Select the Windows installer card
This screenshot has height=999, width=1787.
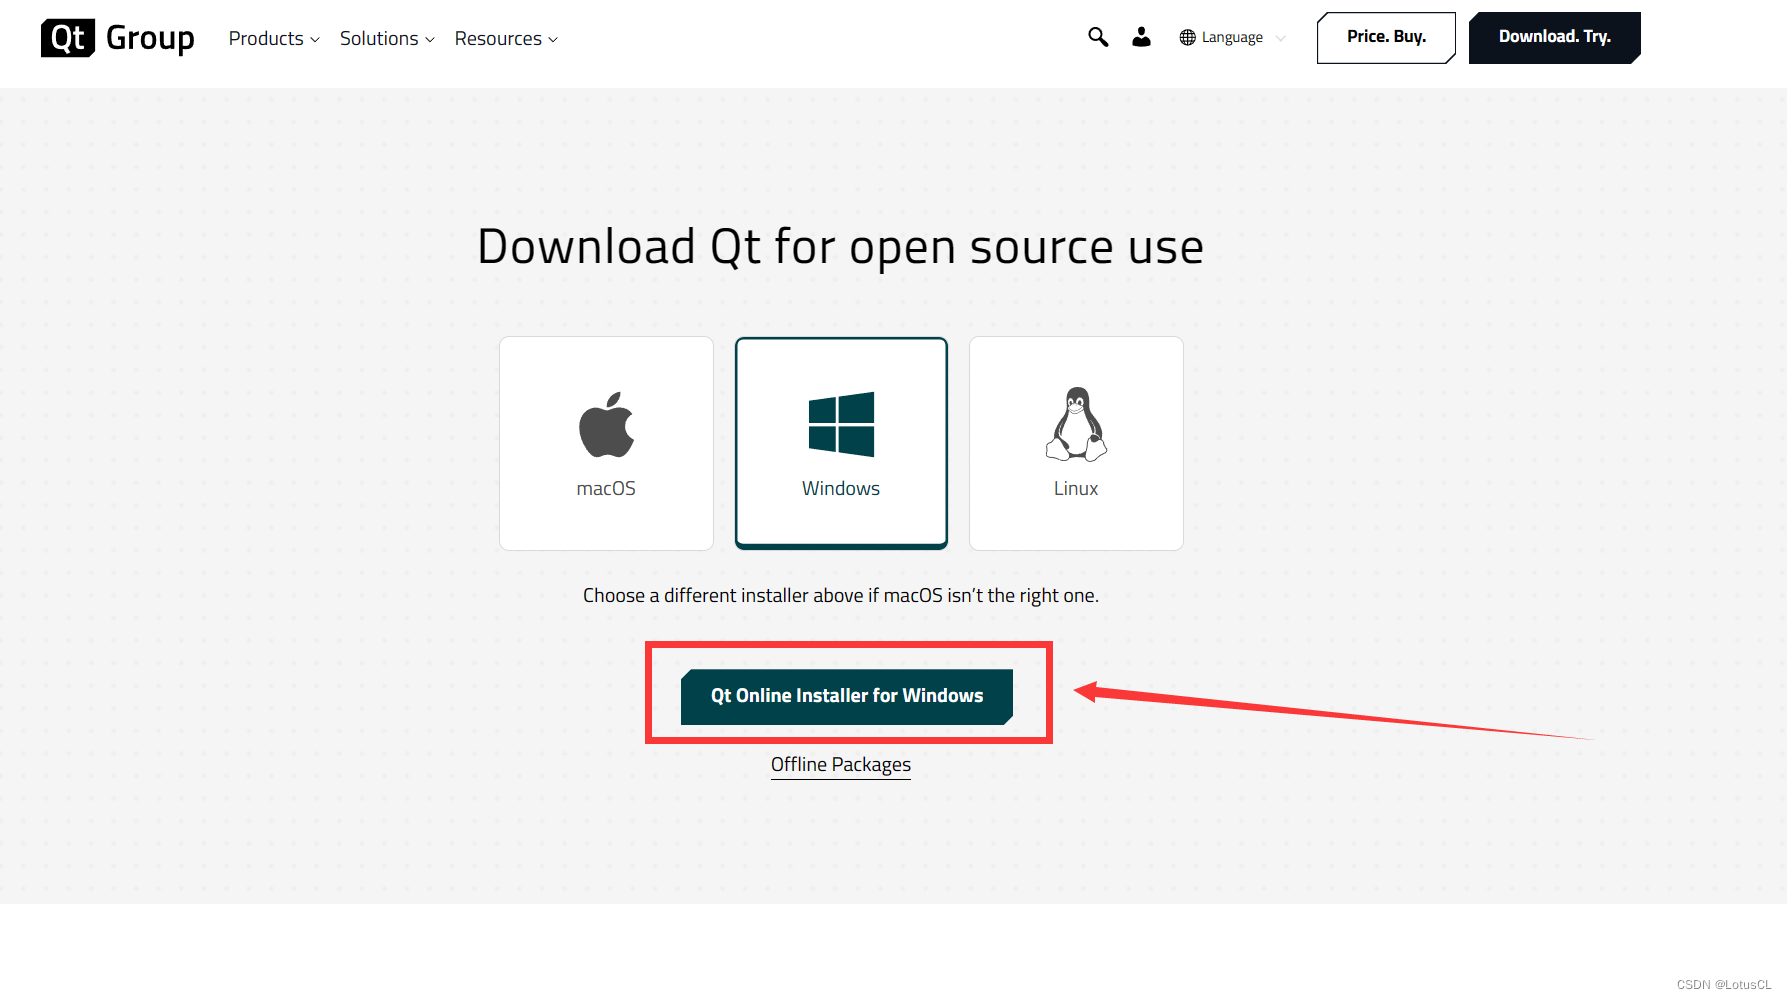tap(841, 443)
